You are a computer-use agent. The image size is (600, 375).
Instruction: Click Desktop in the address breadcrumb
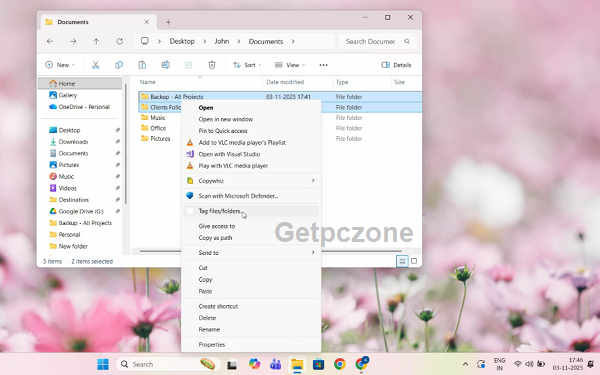click(182, 41)
